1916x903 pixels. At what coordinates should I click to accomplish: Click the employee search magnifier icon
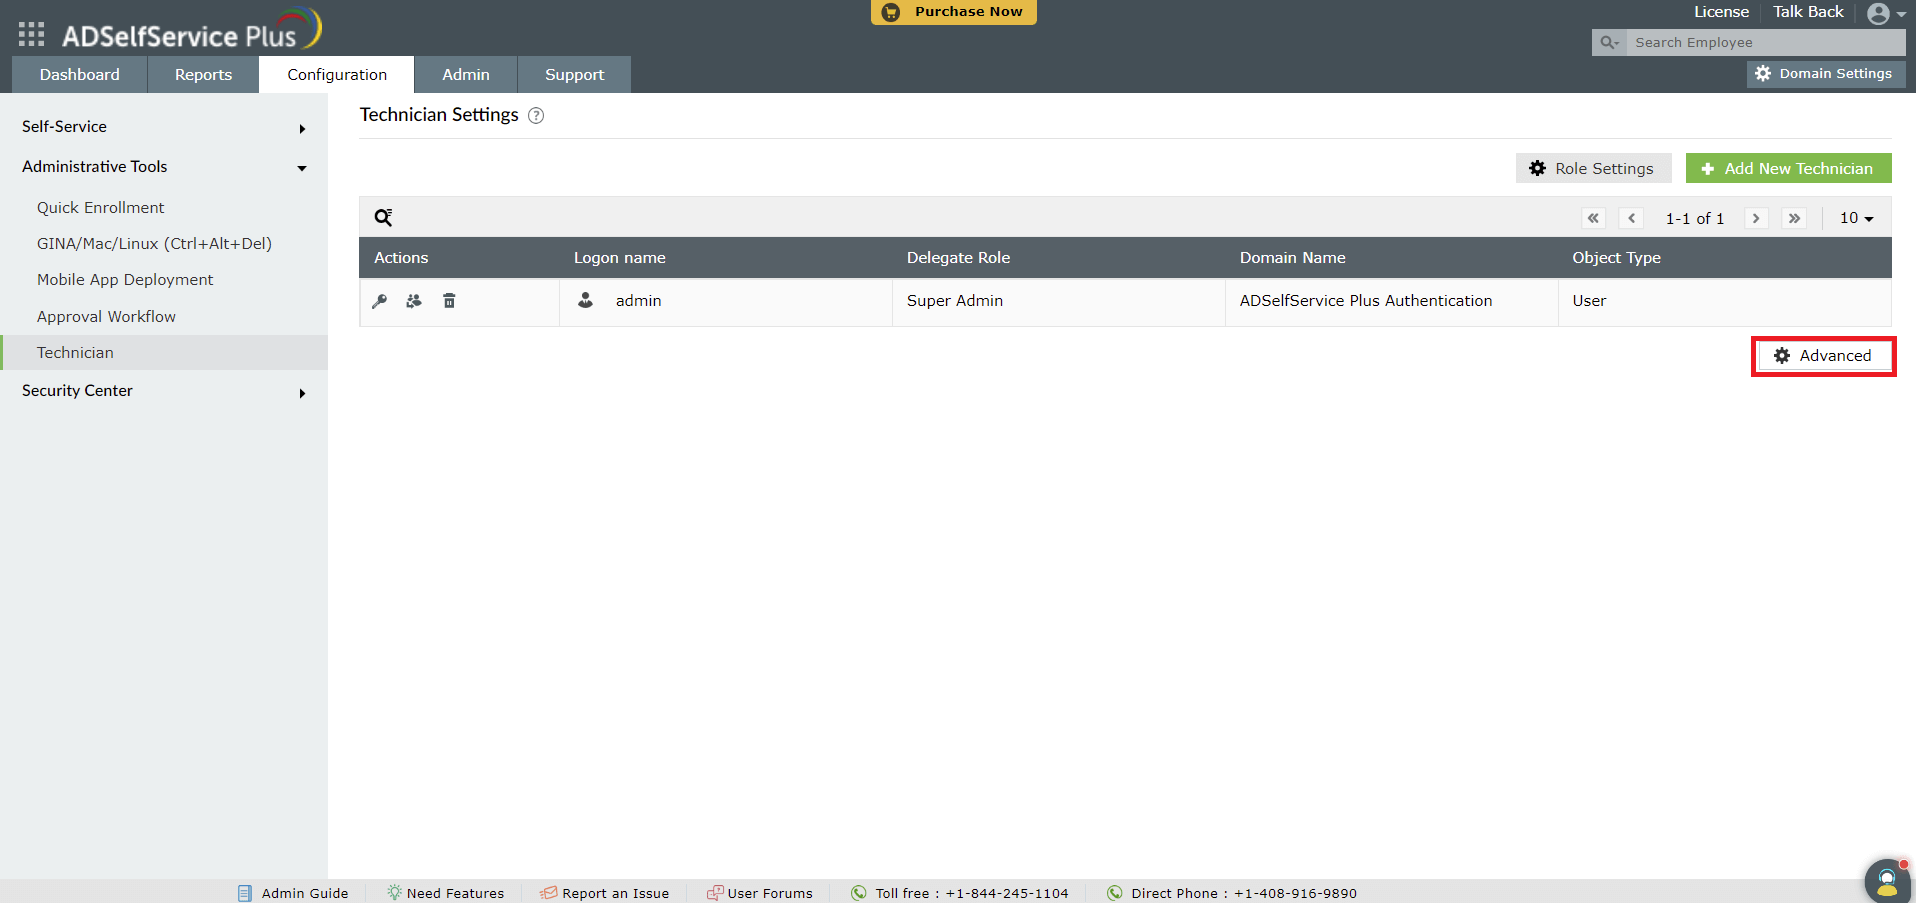pyautogui.click(x=1609, y=43)
